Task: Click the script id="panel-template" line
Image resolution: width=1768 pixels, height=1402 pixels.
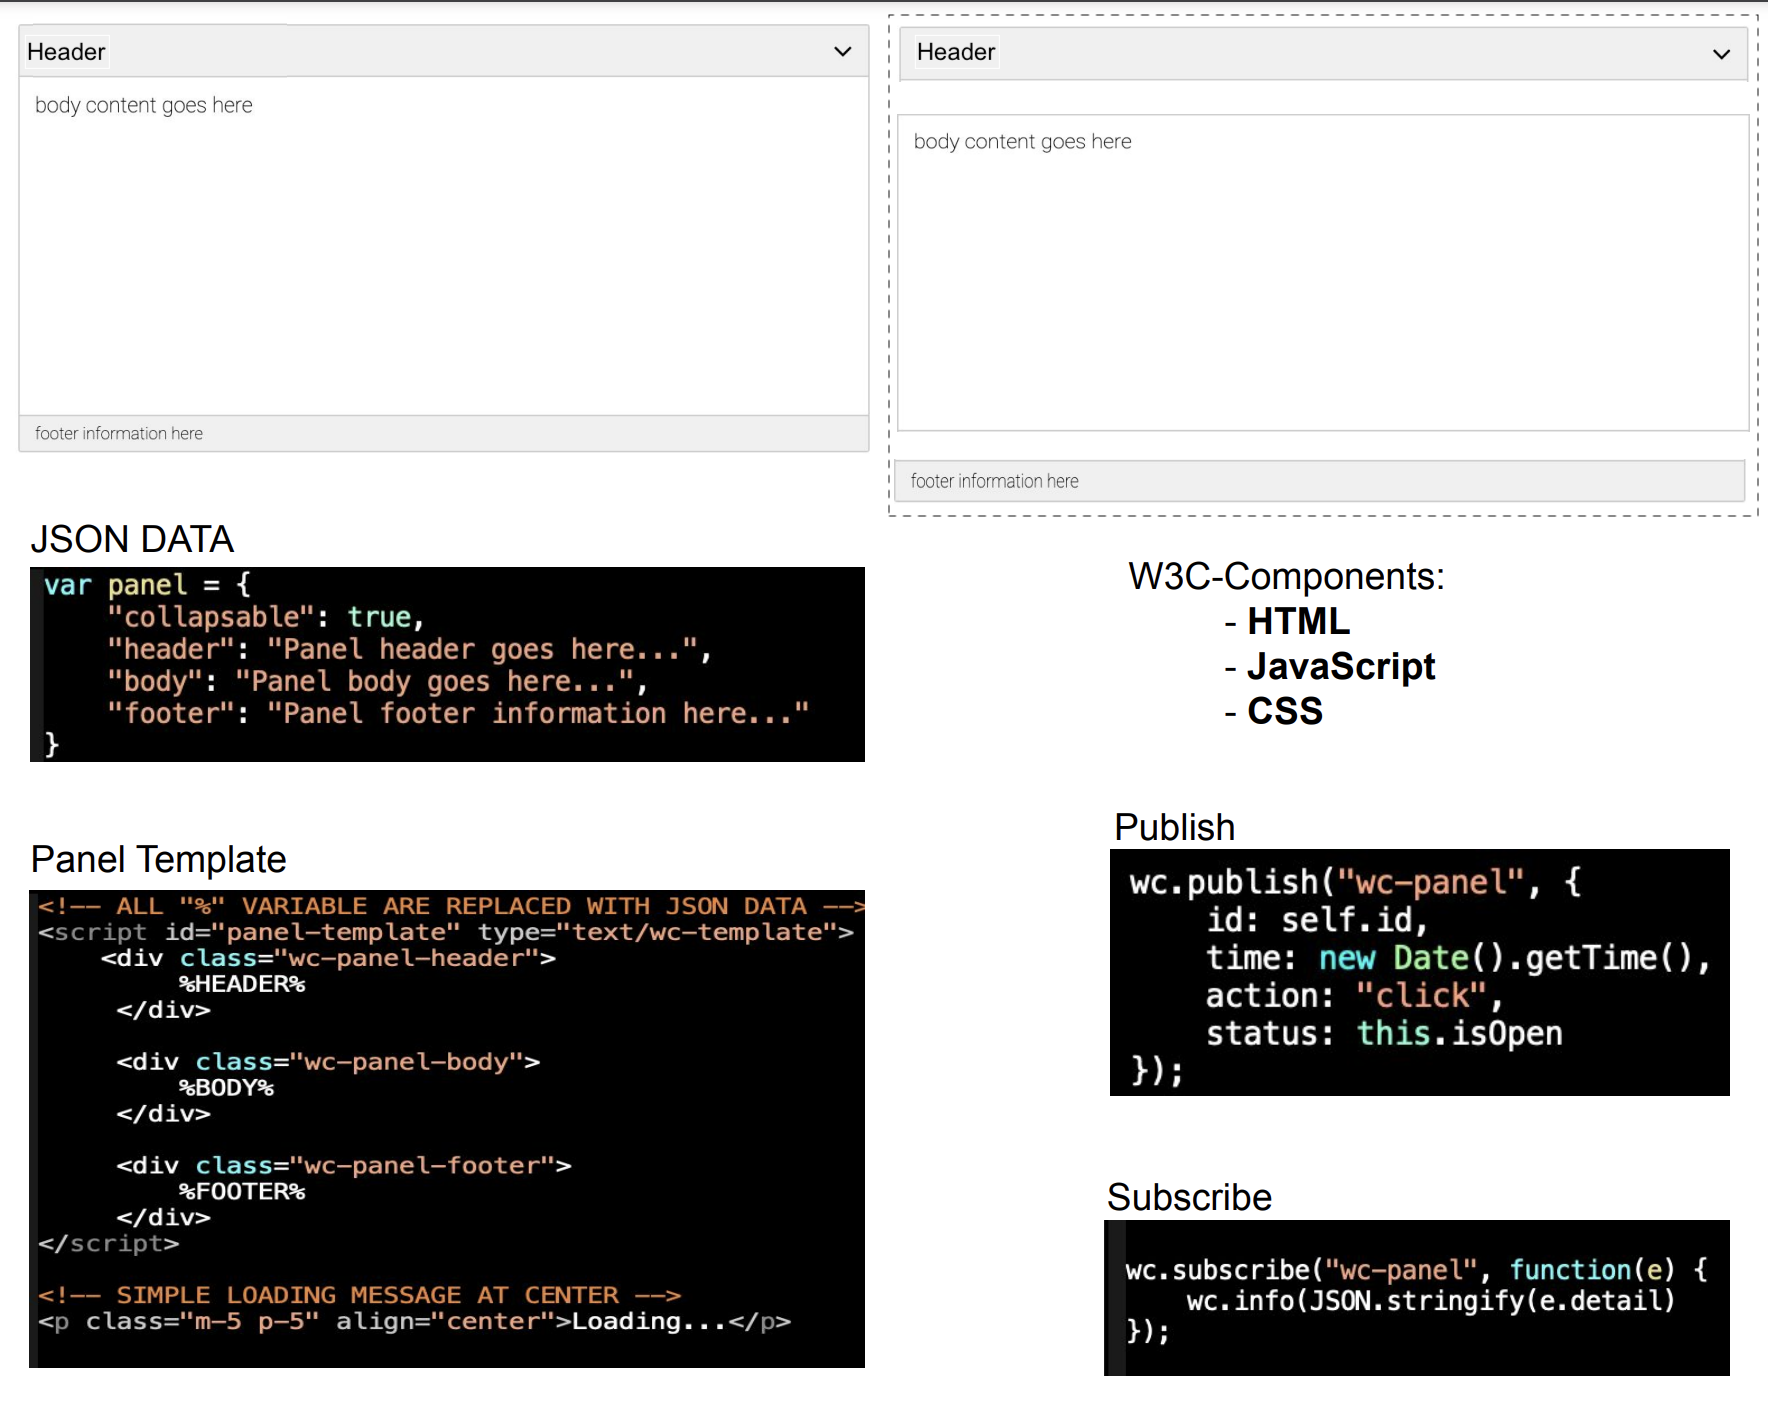Action: (446, 932)
